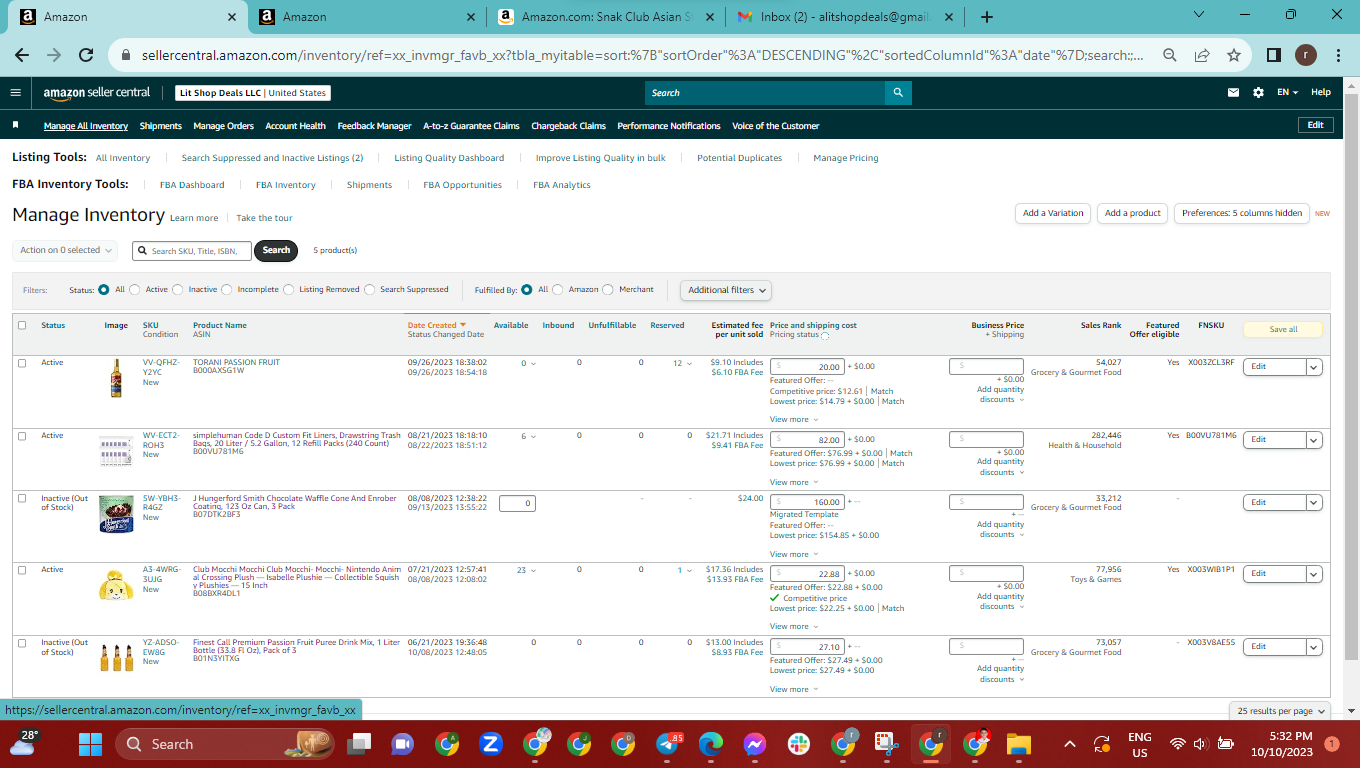Open the Seller Central settings gear
The height and width of the screenshot is (768, 1360).
[x=1258, y=93]
